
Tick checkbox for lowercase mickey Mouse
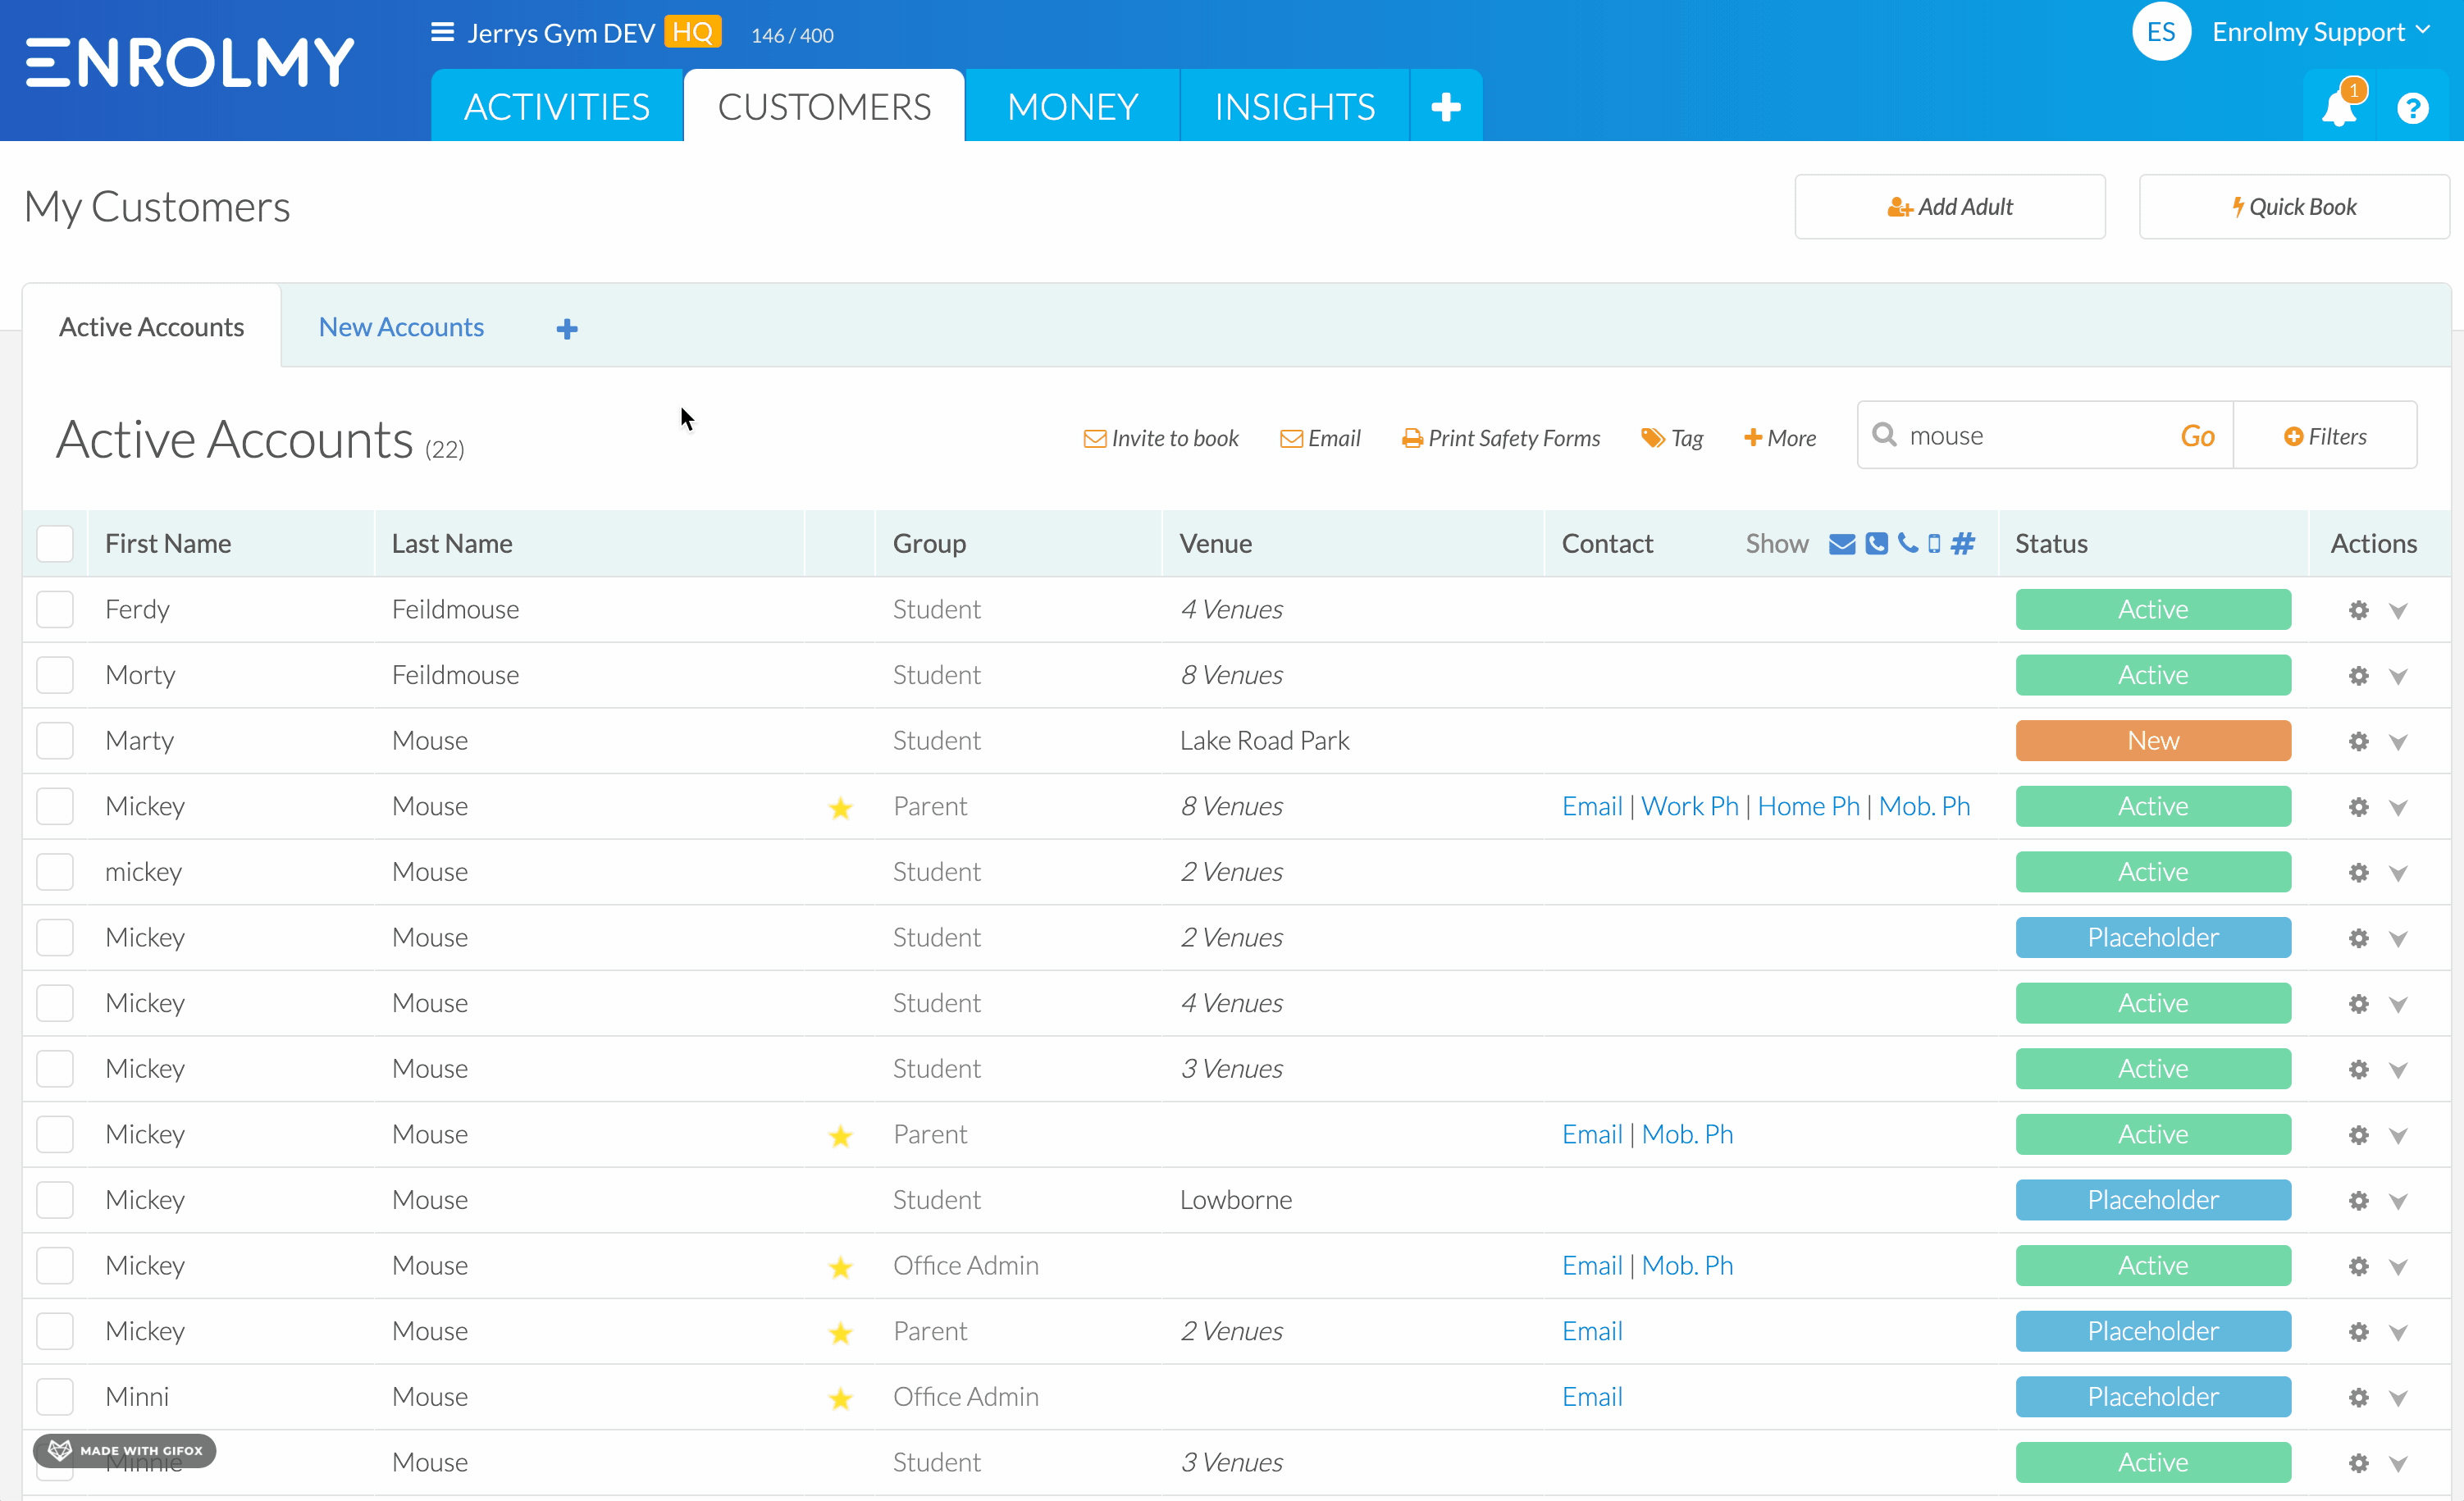[x=55, y=872]
